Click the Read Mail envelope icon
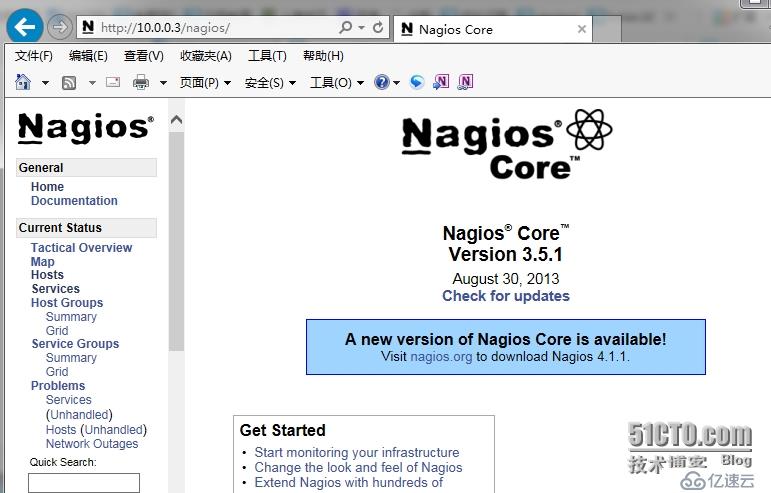The height and width of the screenshot is (493, 771). pos(113,82)
